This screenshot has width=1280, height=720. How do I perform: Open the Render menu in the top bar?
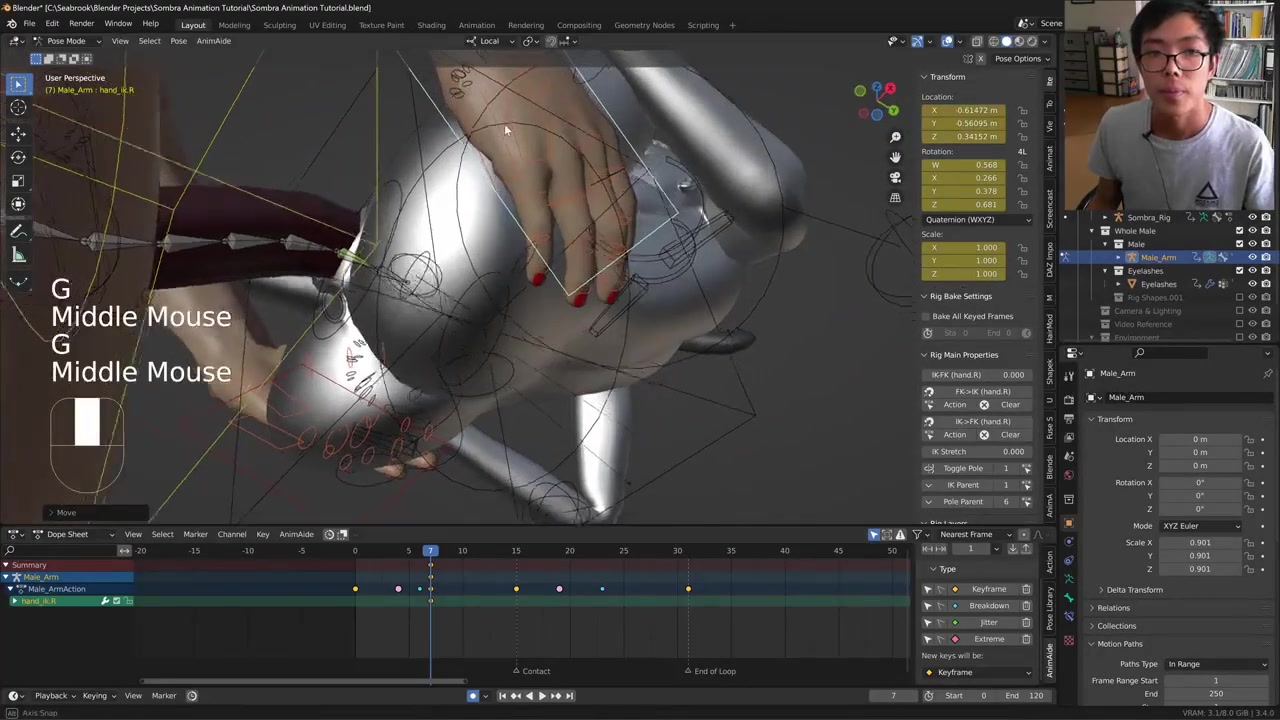coord(81,24)
